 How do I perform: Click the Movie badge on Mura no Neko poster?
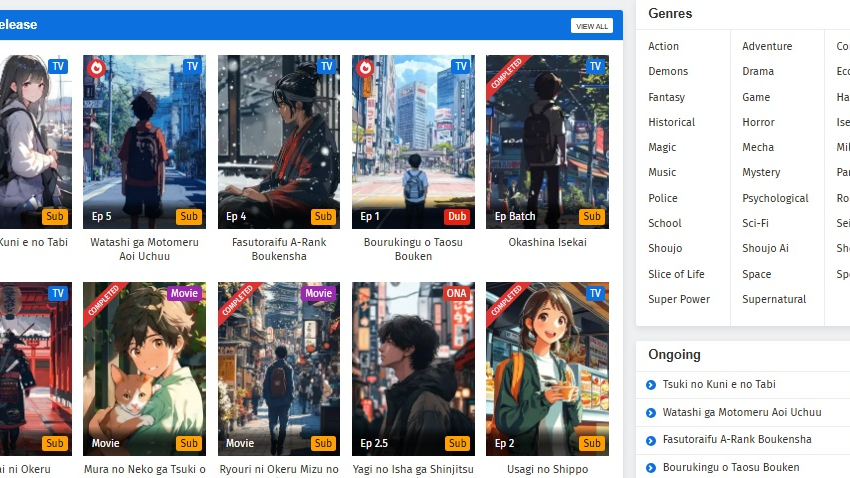pos(184,293)
